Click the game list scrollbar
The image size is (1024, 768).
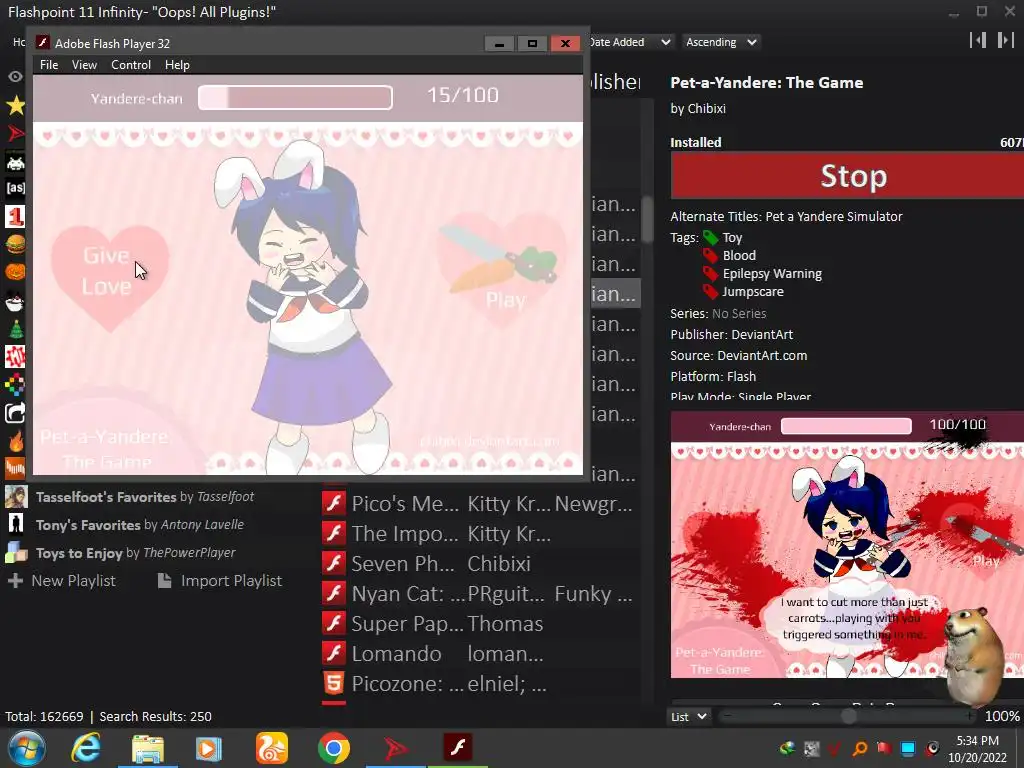[x=647, y=219]
